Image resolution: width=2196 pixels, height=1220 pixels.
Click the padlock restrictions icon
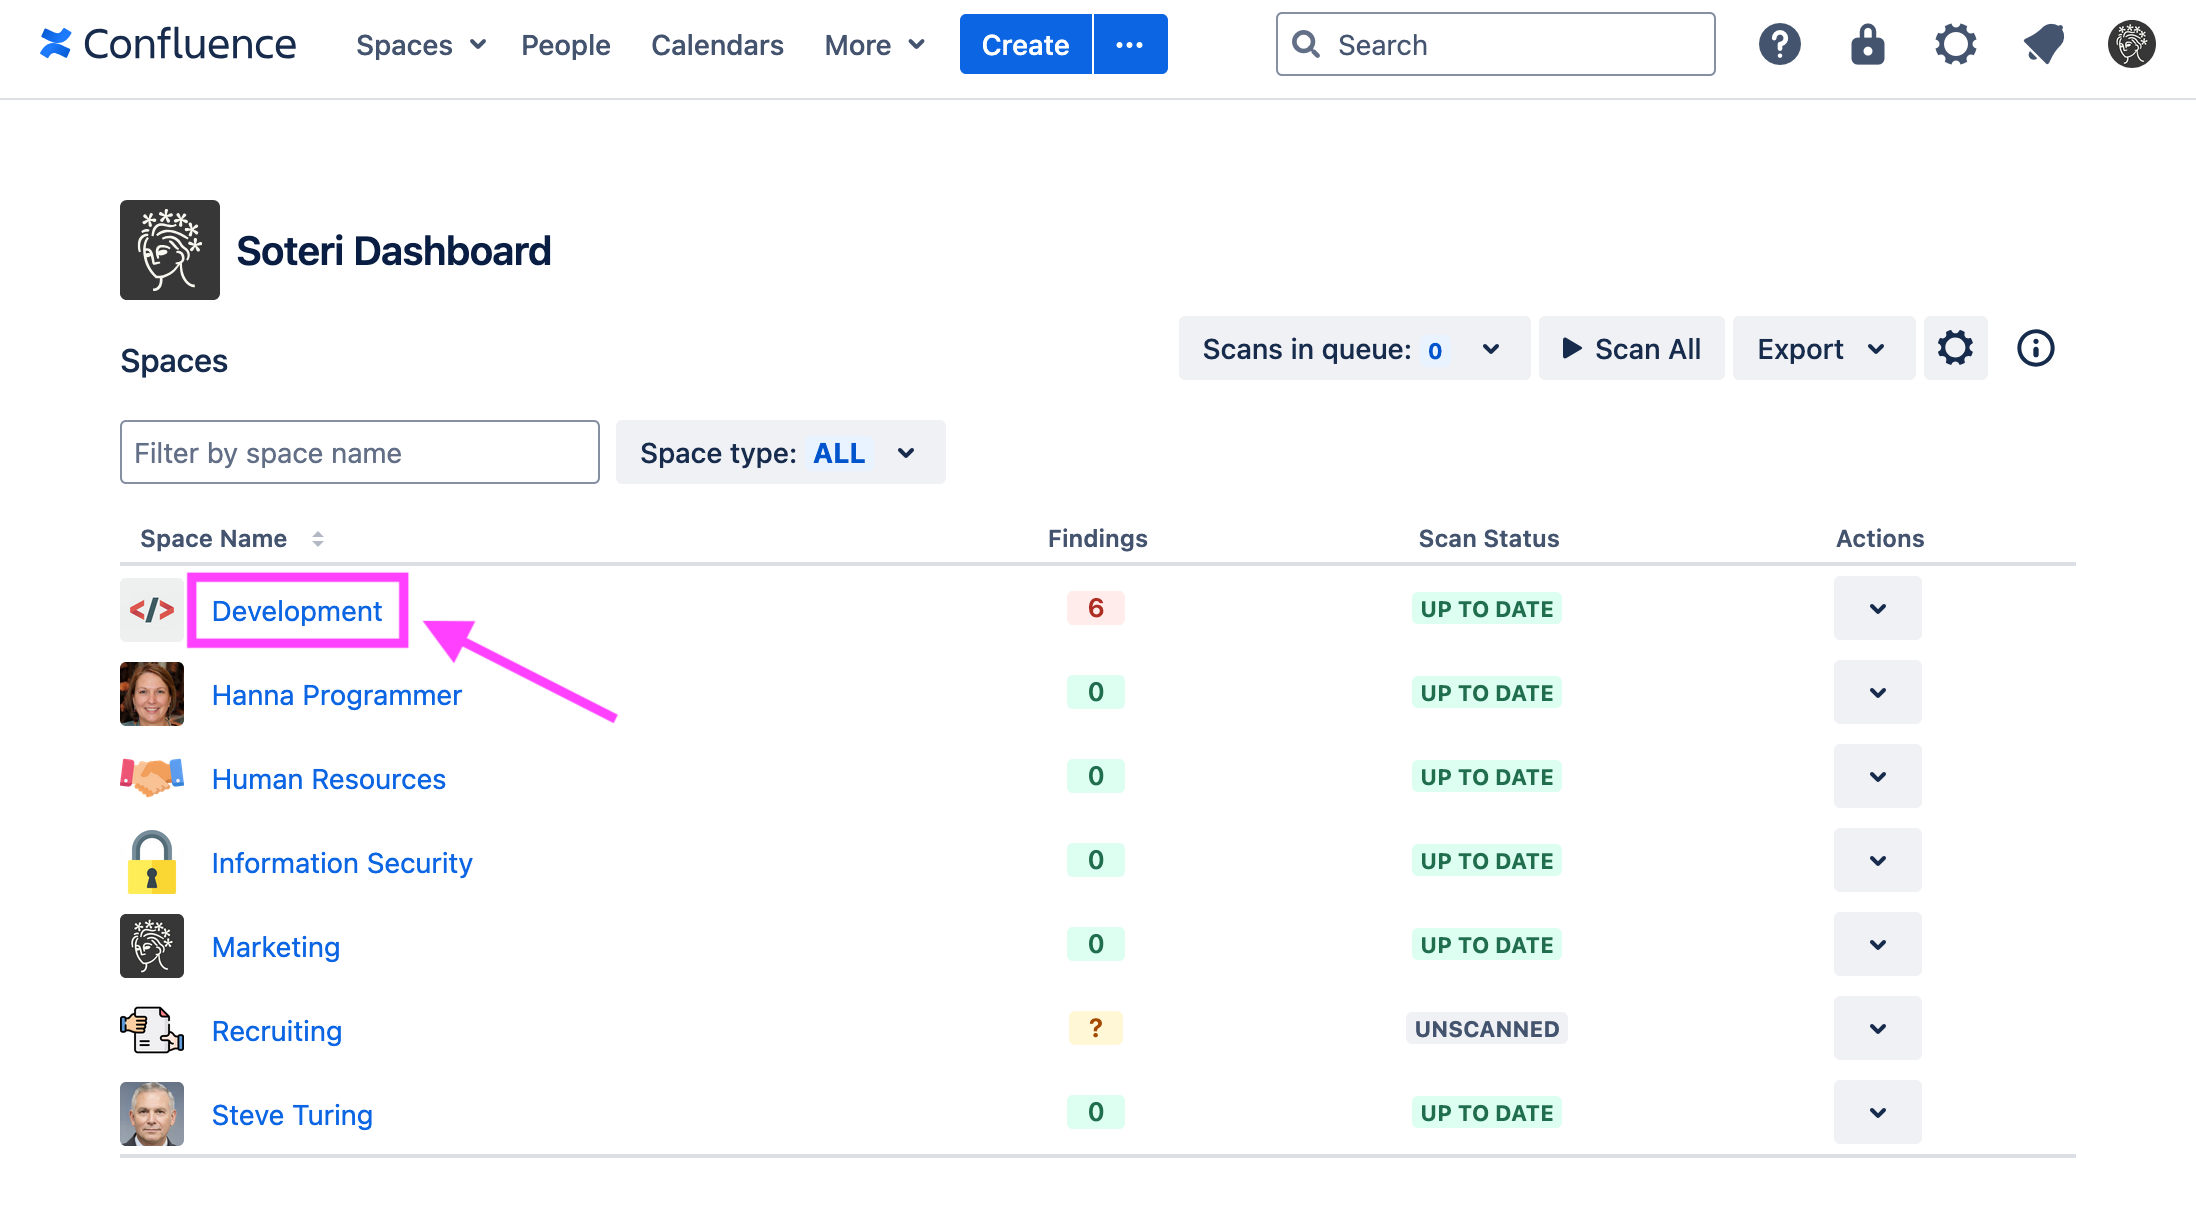tap(1867, 43)
